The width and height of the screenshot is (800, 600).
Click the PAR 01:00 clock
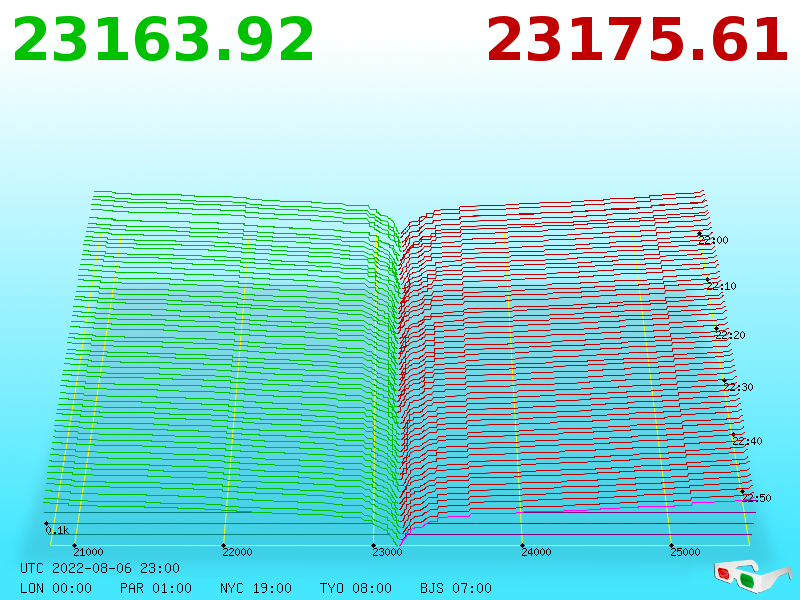coord(156,588)
